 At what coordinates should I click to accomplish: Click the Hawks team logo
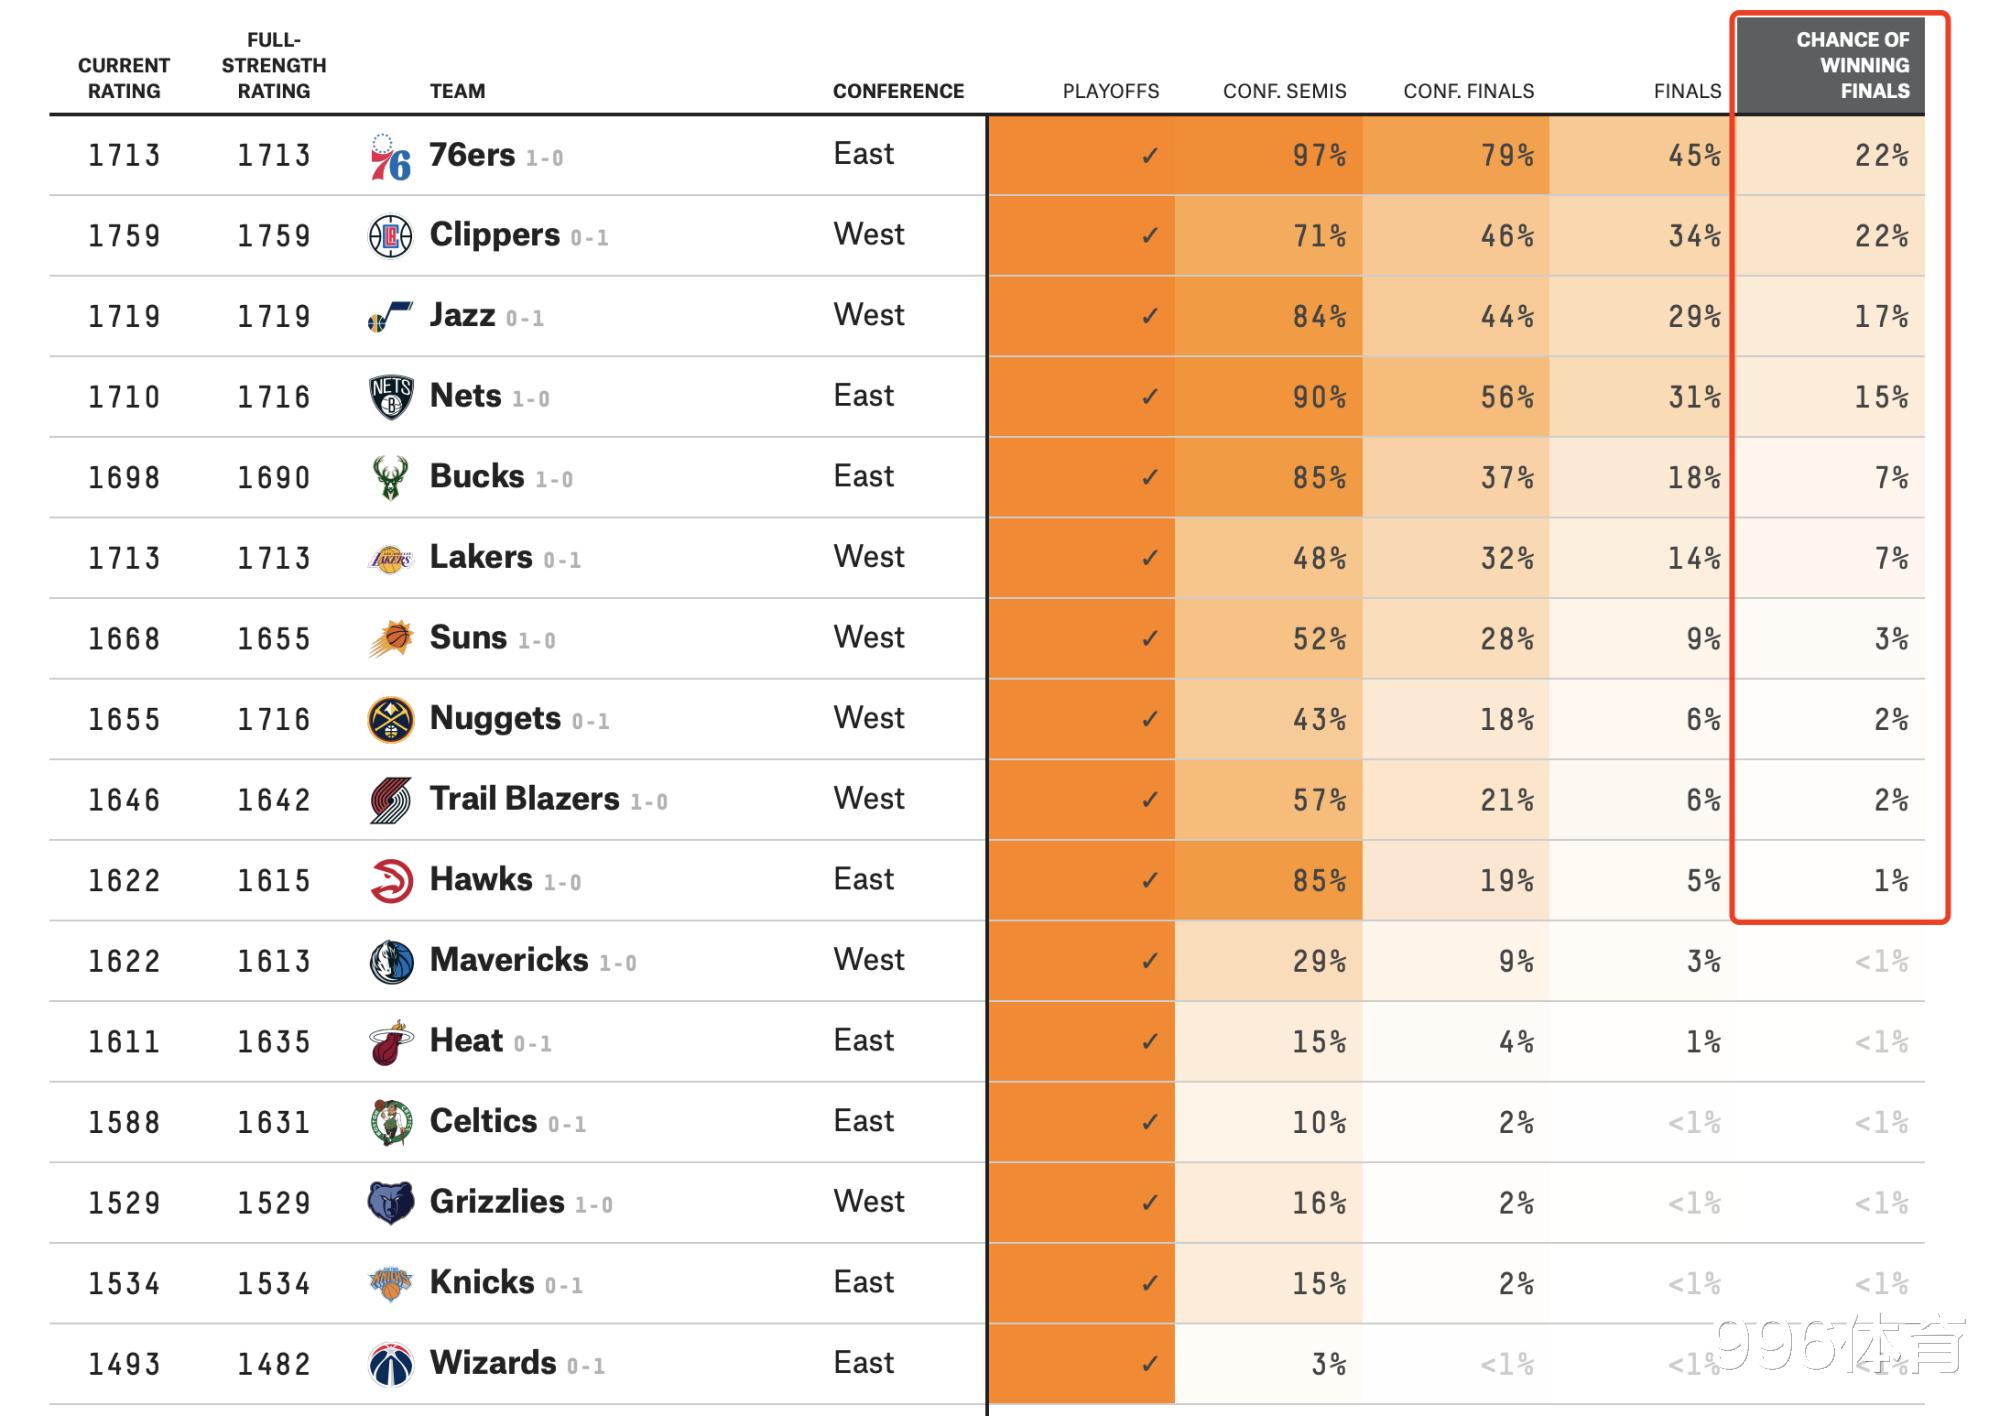click(x=390, y=881)
